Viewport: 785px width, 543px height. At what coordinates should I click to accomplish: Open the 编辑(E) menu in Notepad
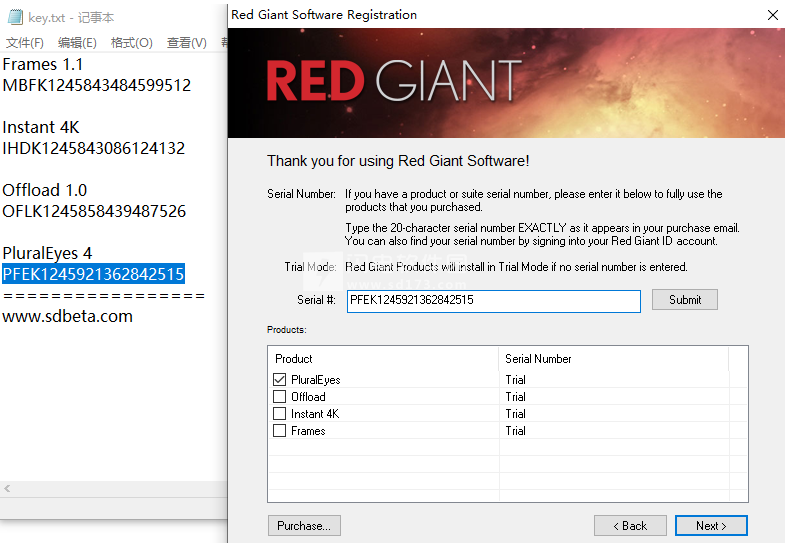[x=77, y=43]
